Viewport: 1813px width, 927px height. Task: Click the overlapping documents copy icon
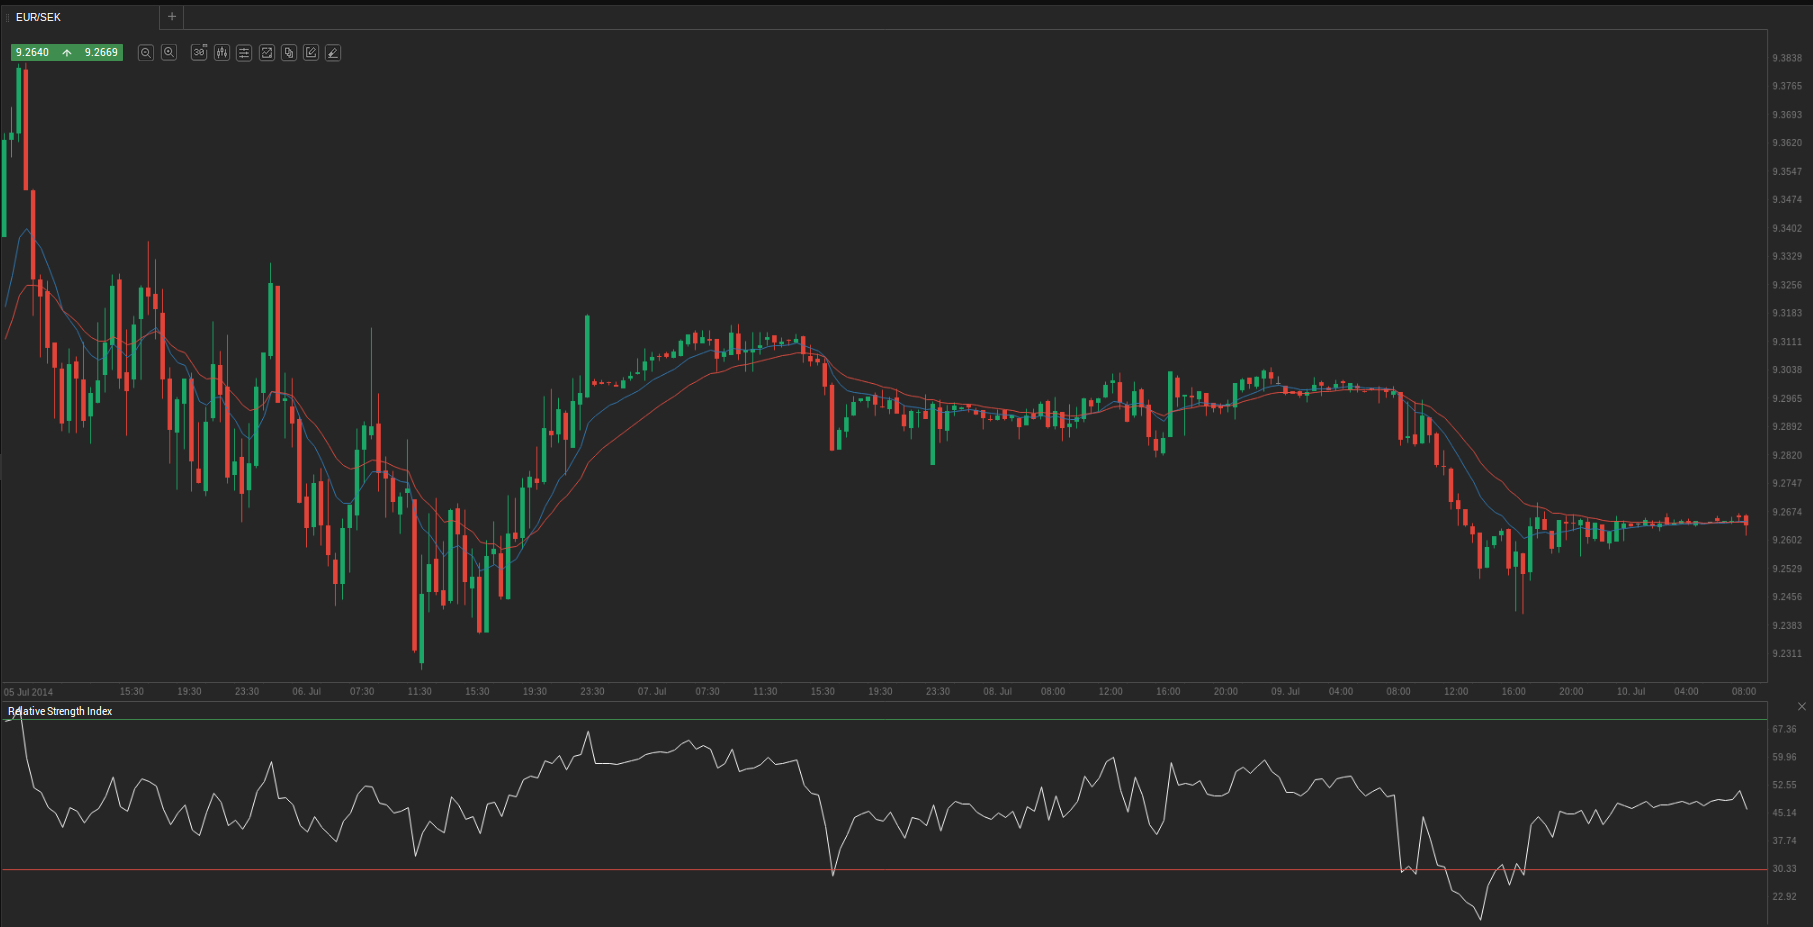[289, 53]
